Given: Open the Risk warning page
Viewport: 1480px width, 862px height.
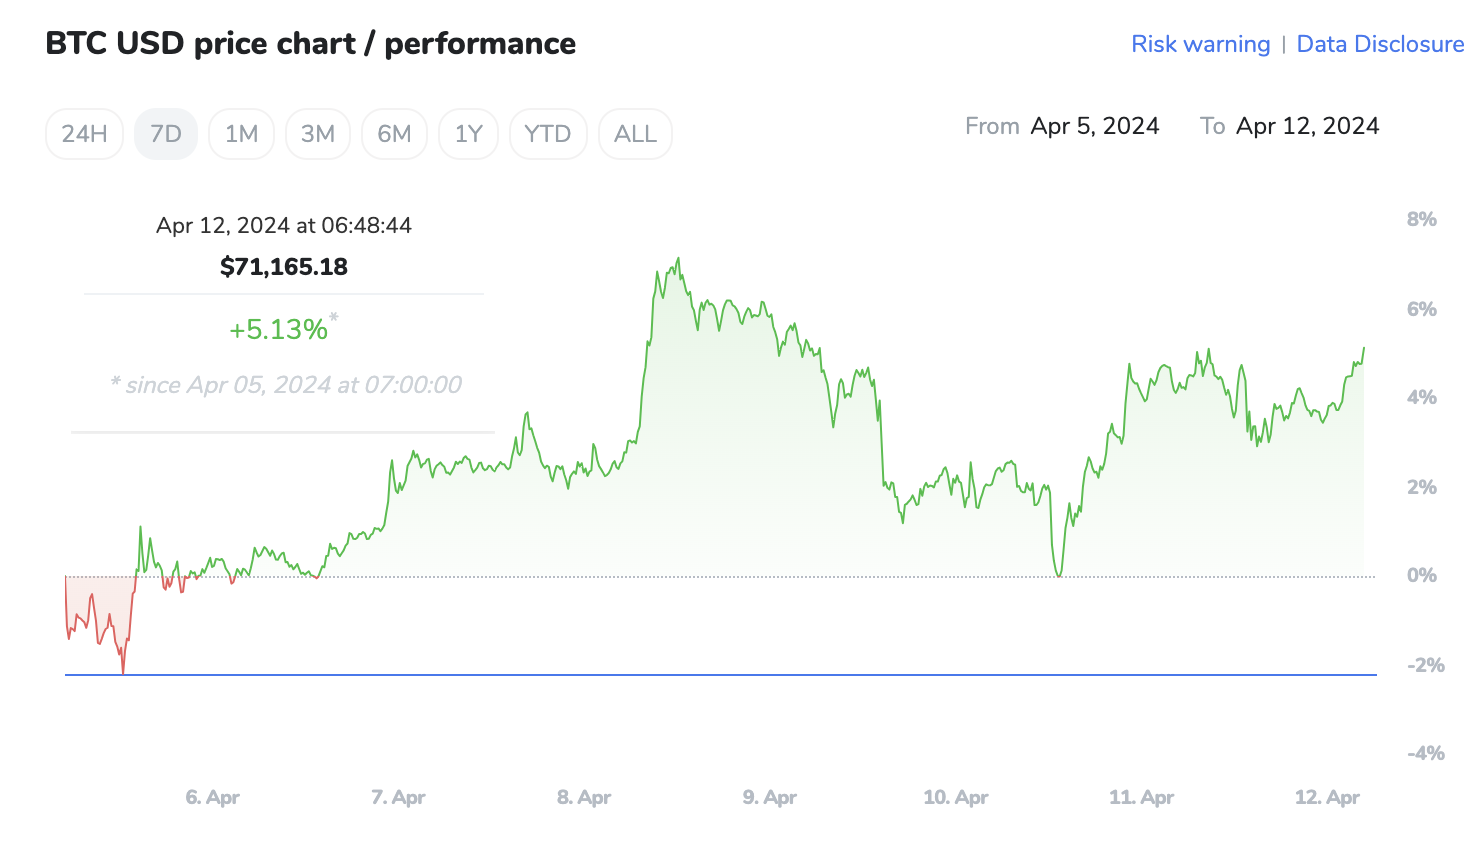Looking at the screenshot, I should pyautogui.click(x=1200, y=44).
